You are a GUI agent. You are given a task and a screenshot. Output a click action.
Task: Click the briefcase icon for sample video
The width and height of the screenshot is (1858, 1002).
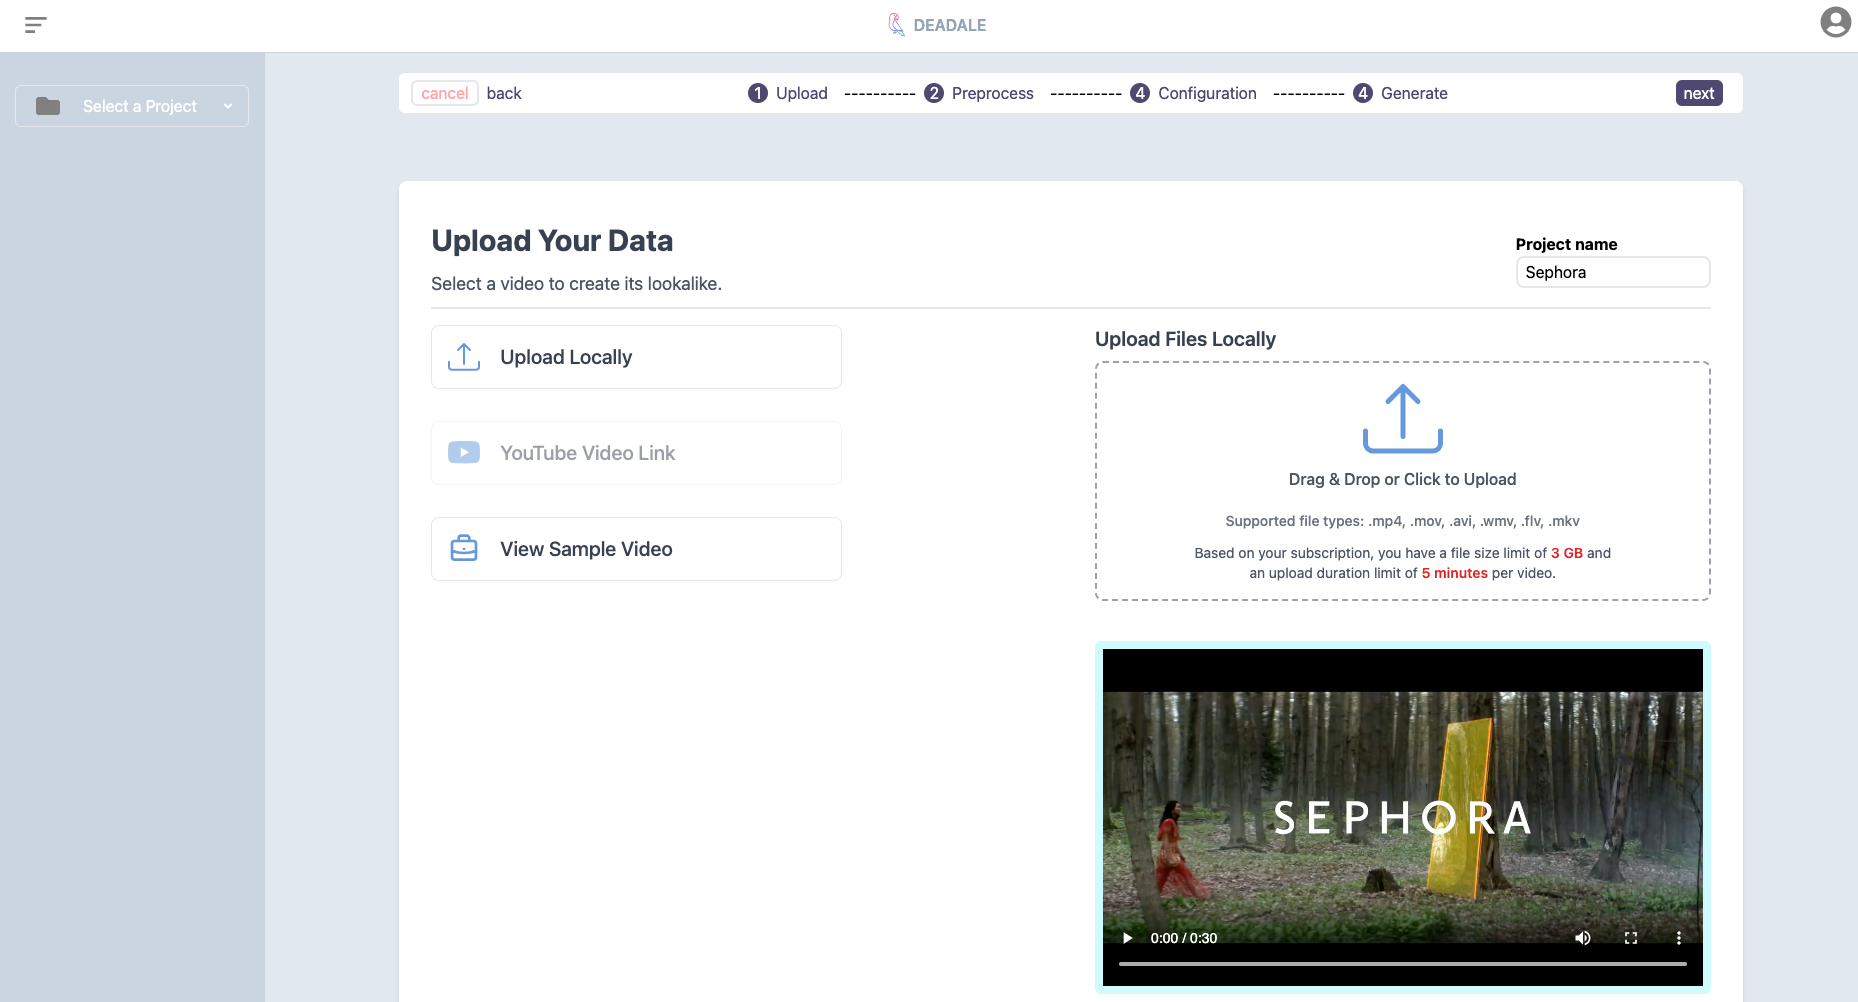464,549
